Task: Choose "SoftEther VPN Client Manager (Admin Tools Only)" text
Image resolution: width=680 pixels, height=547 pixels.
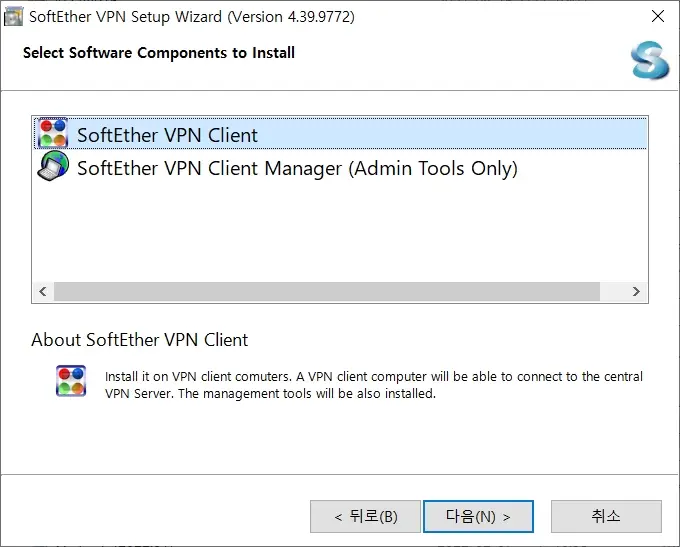Action: pos(298,168)
